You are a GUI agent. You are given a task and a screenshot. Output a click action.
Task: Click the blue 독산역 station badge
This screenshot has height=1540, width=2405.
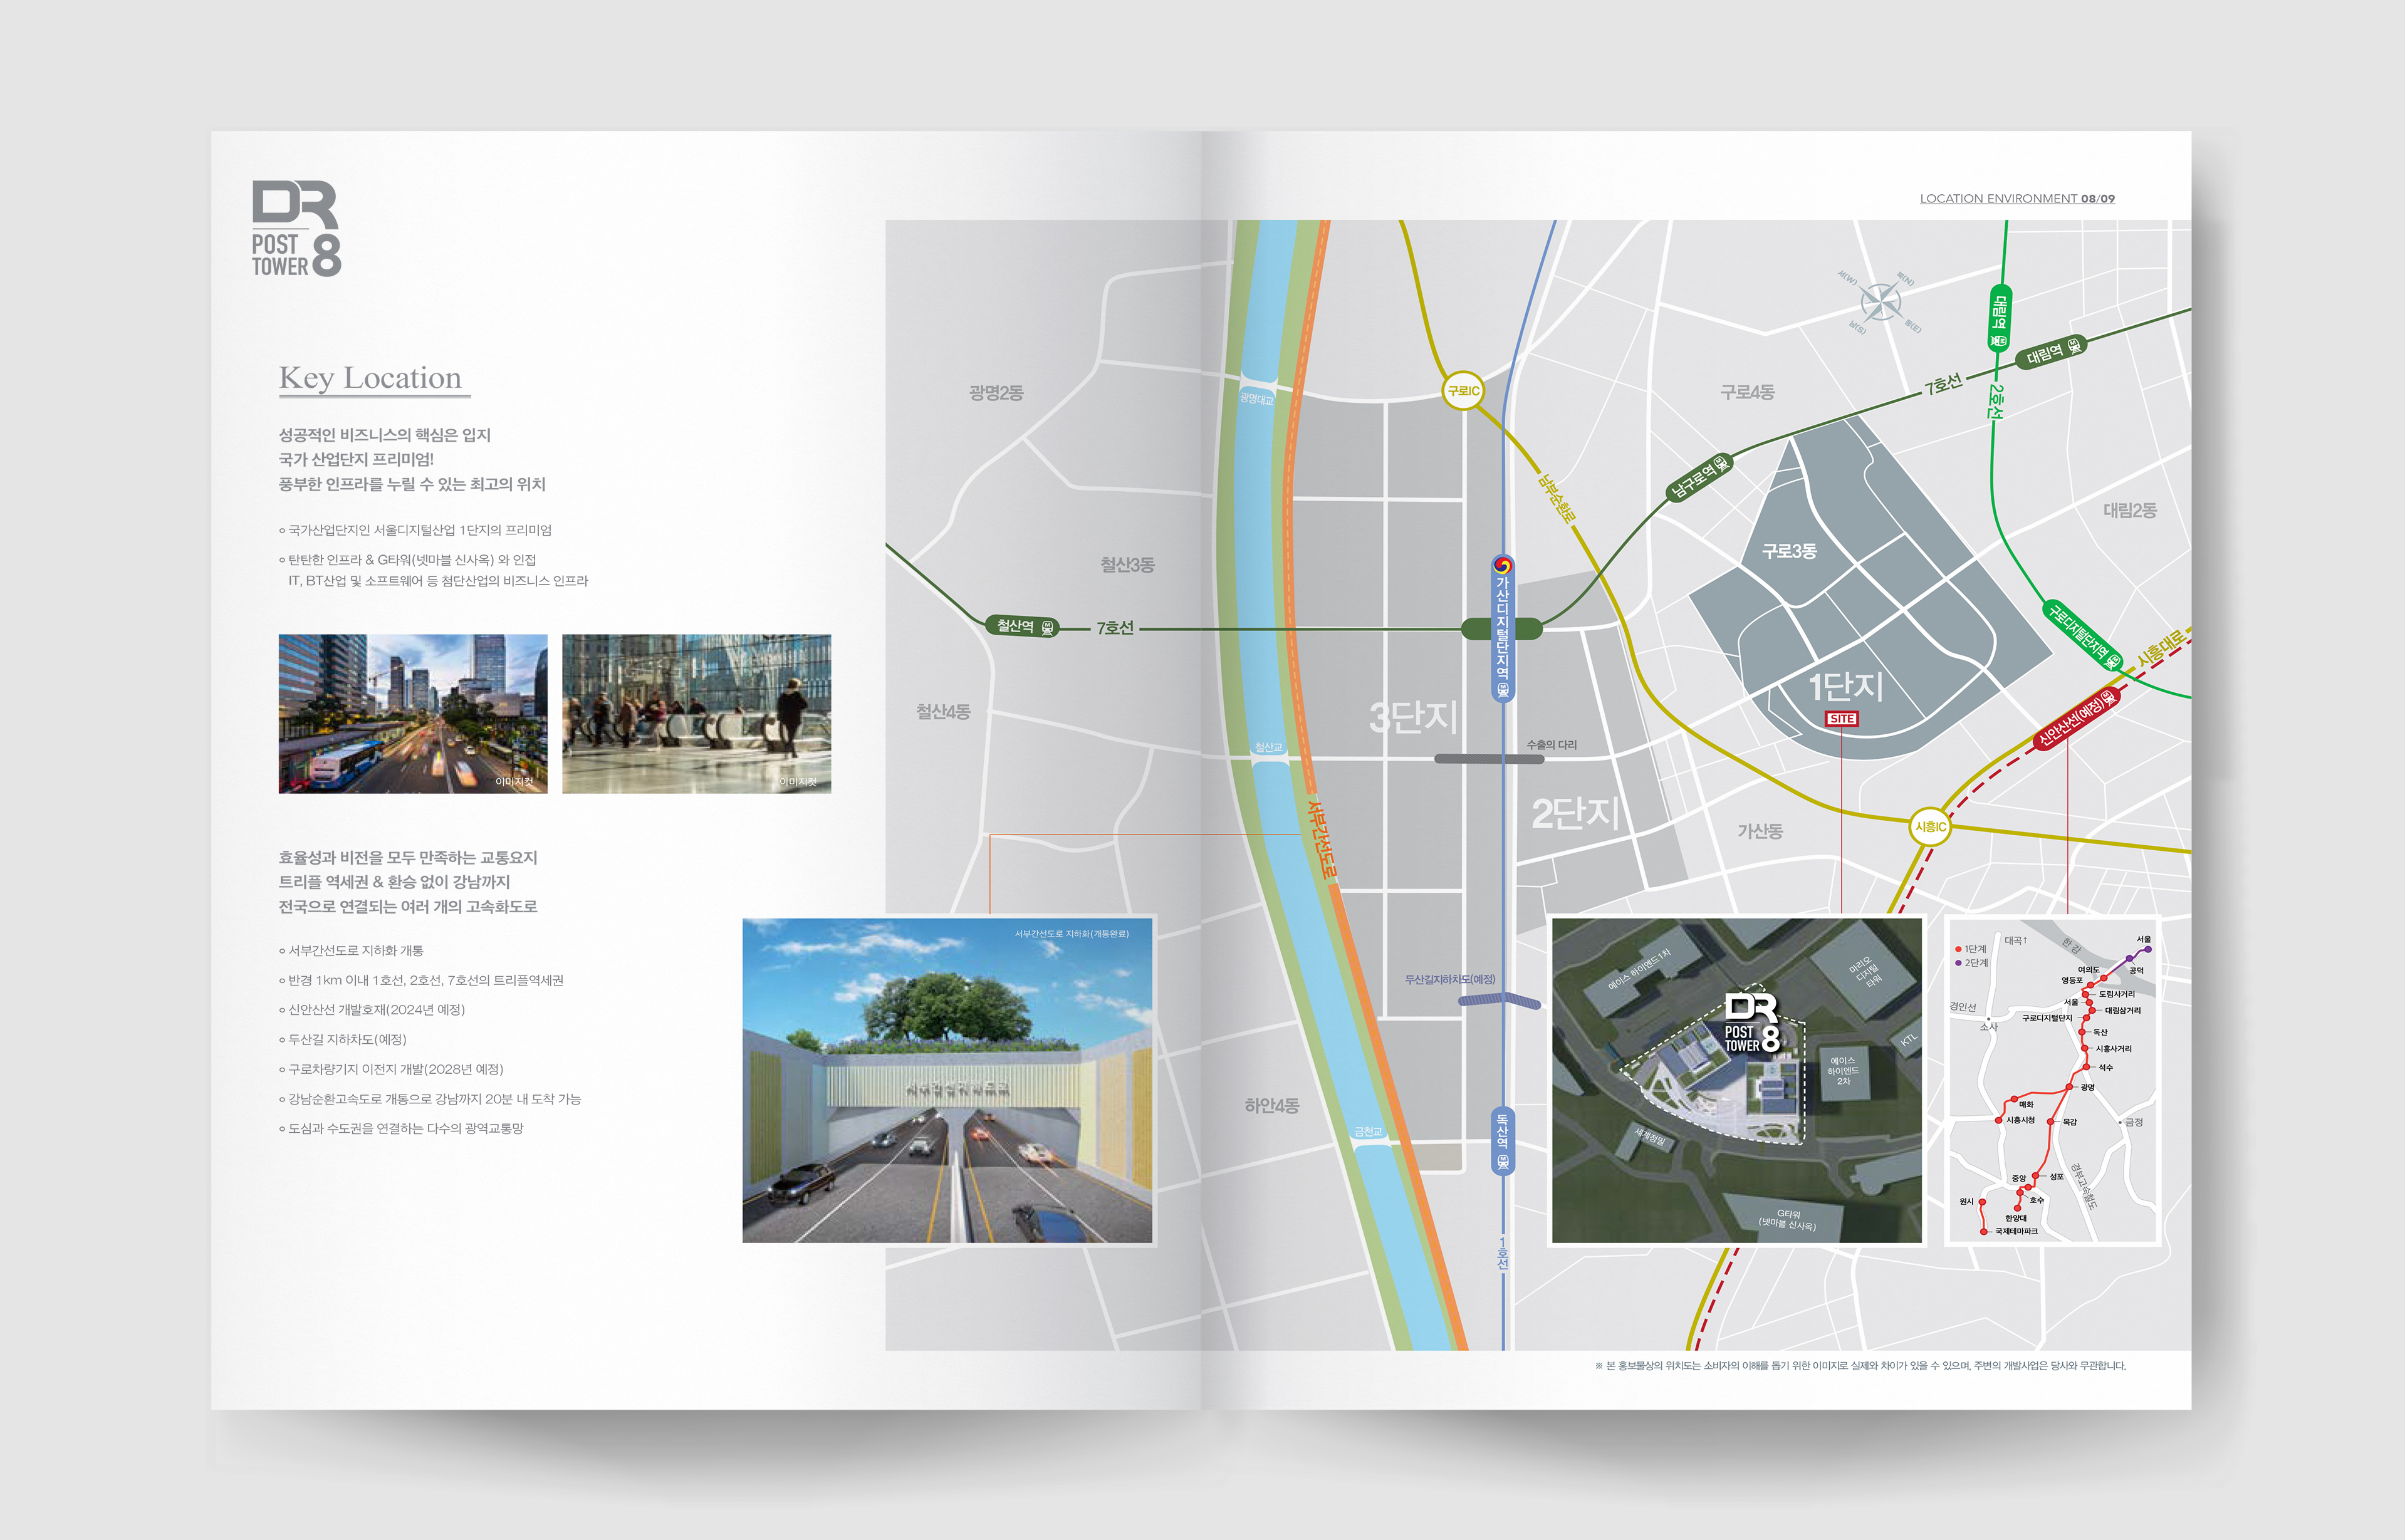click(1502, 1141)
